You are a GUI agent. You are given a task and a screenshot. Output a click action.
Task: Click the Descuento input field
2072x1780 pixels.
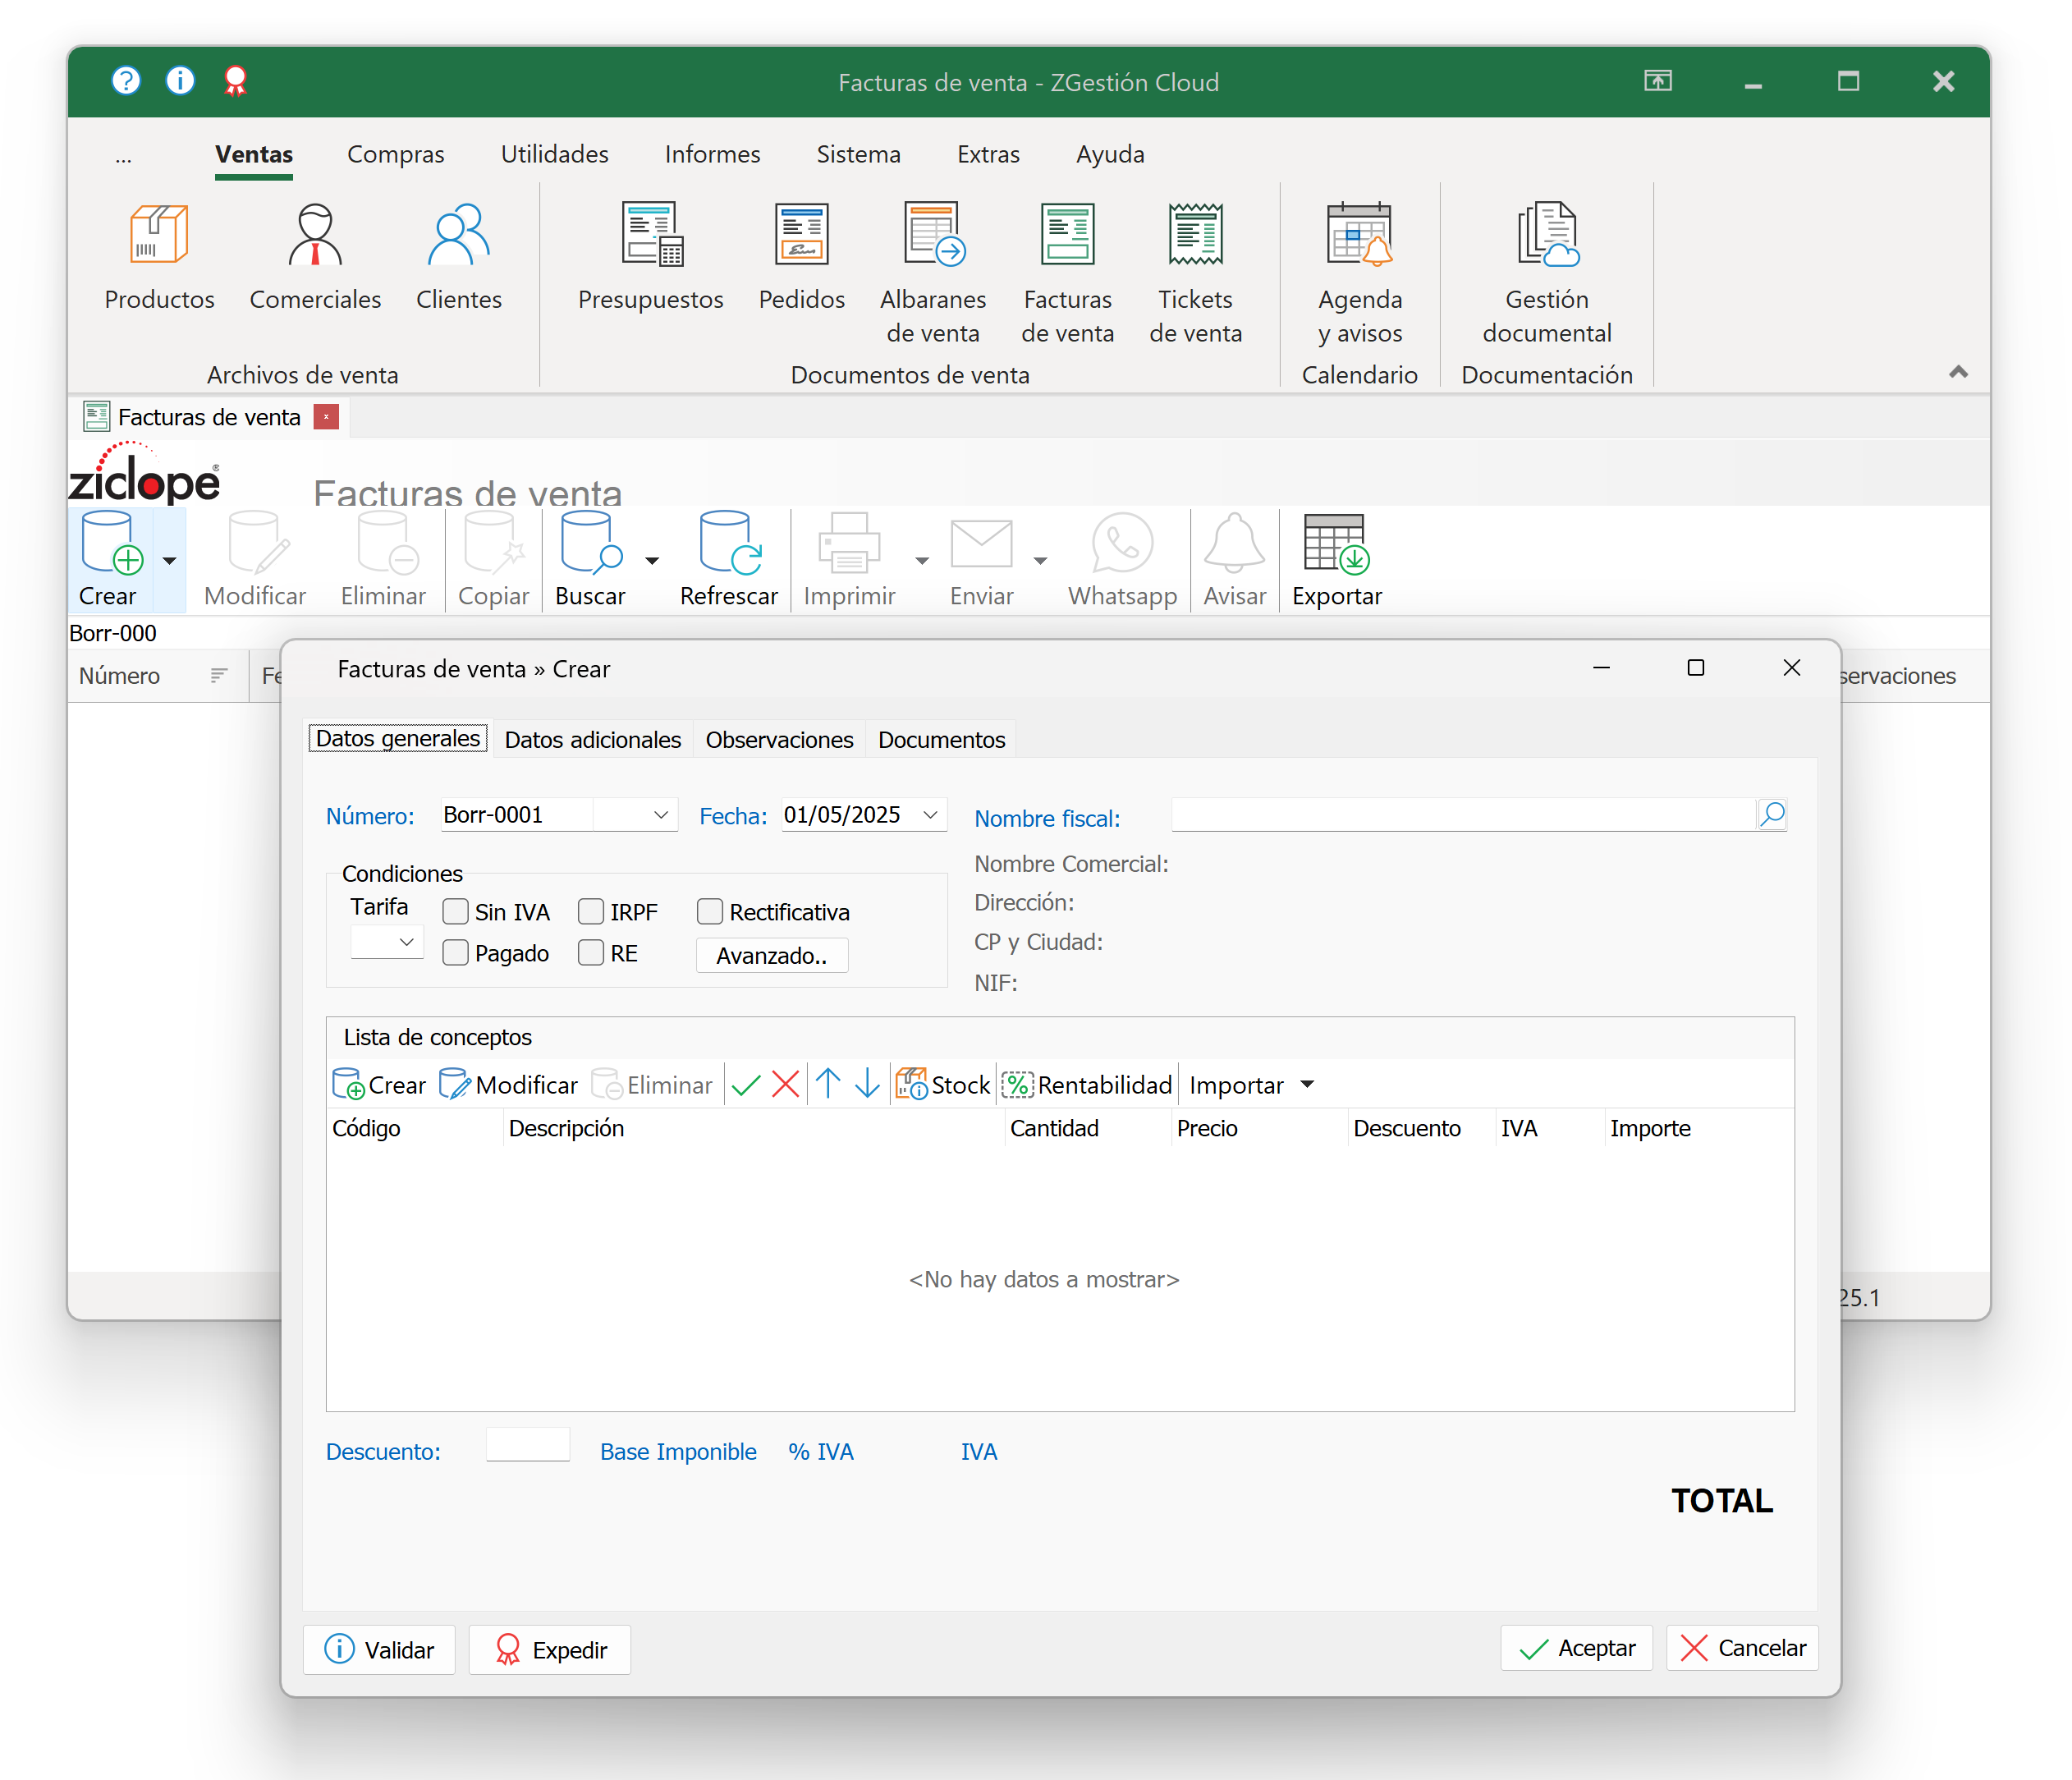point(528,1445)
